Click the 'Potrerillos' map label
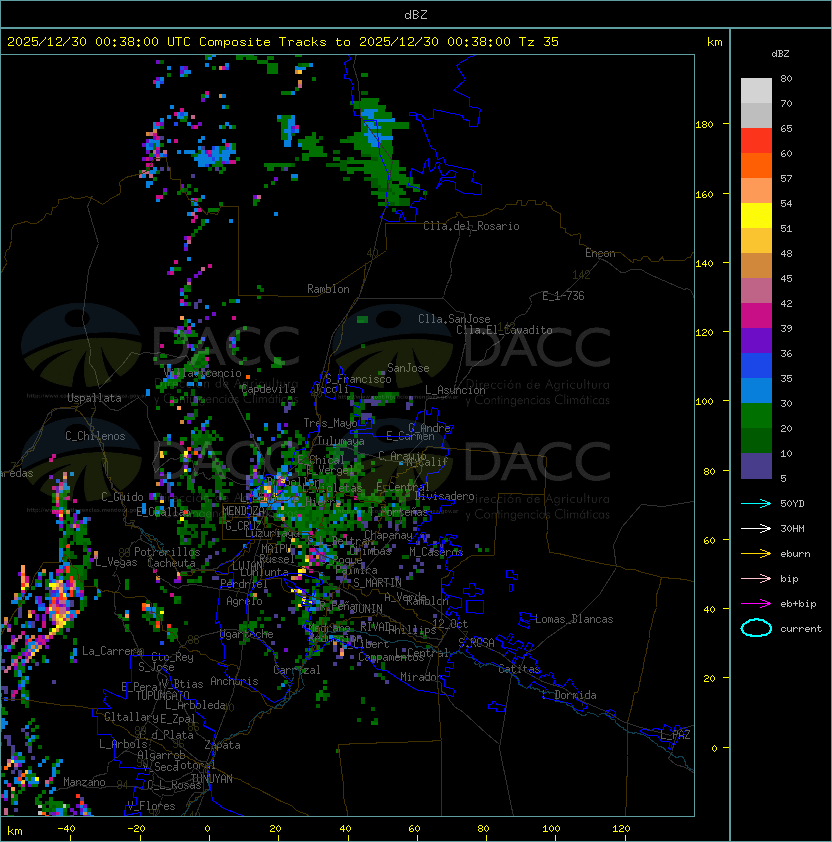Screen dimensions: 832x842 click(167, 551)
